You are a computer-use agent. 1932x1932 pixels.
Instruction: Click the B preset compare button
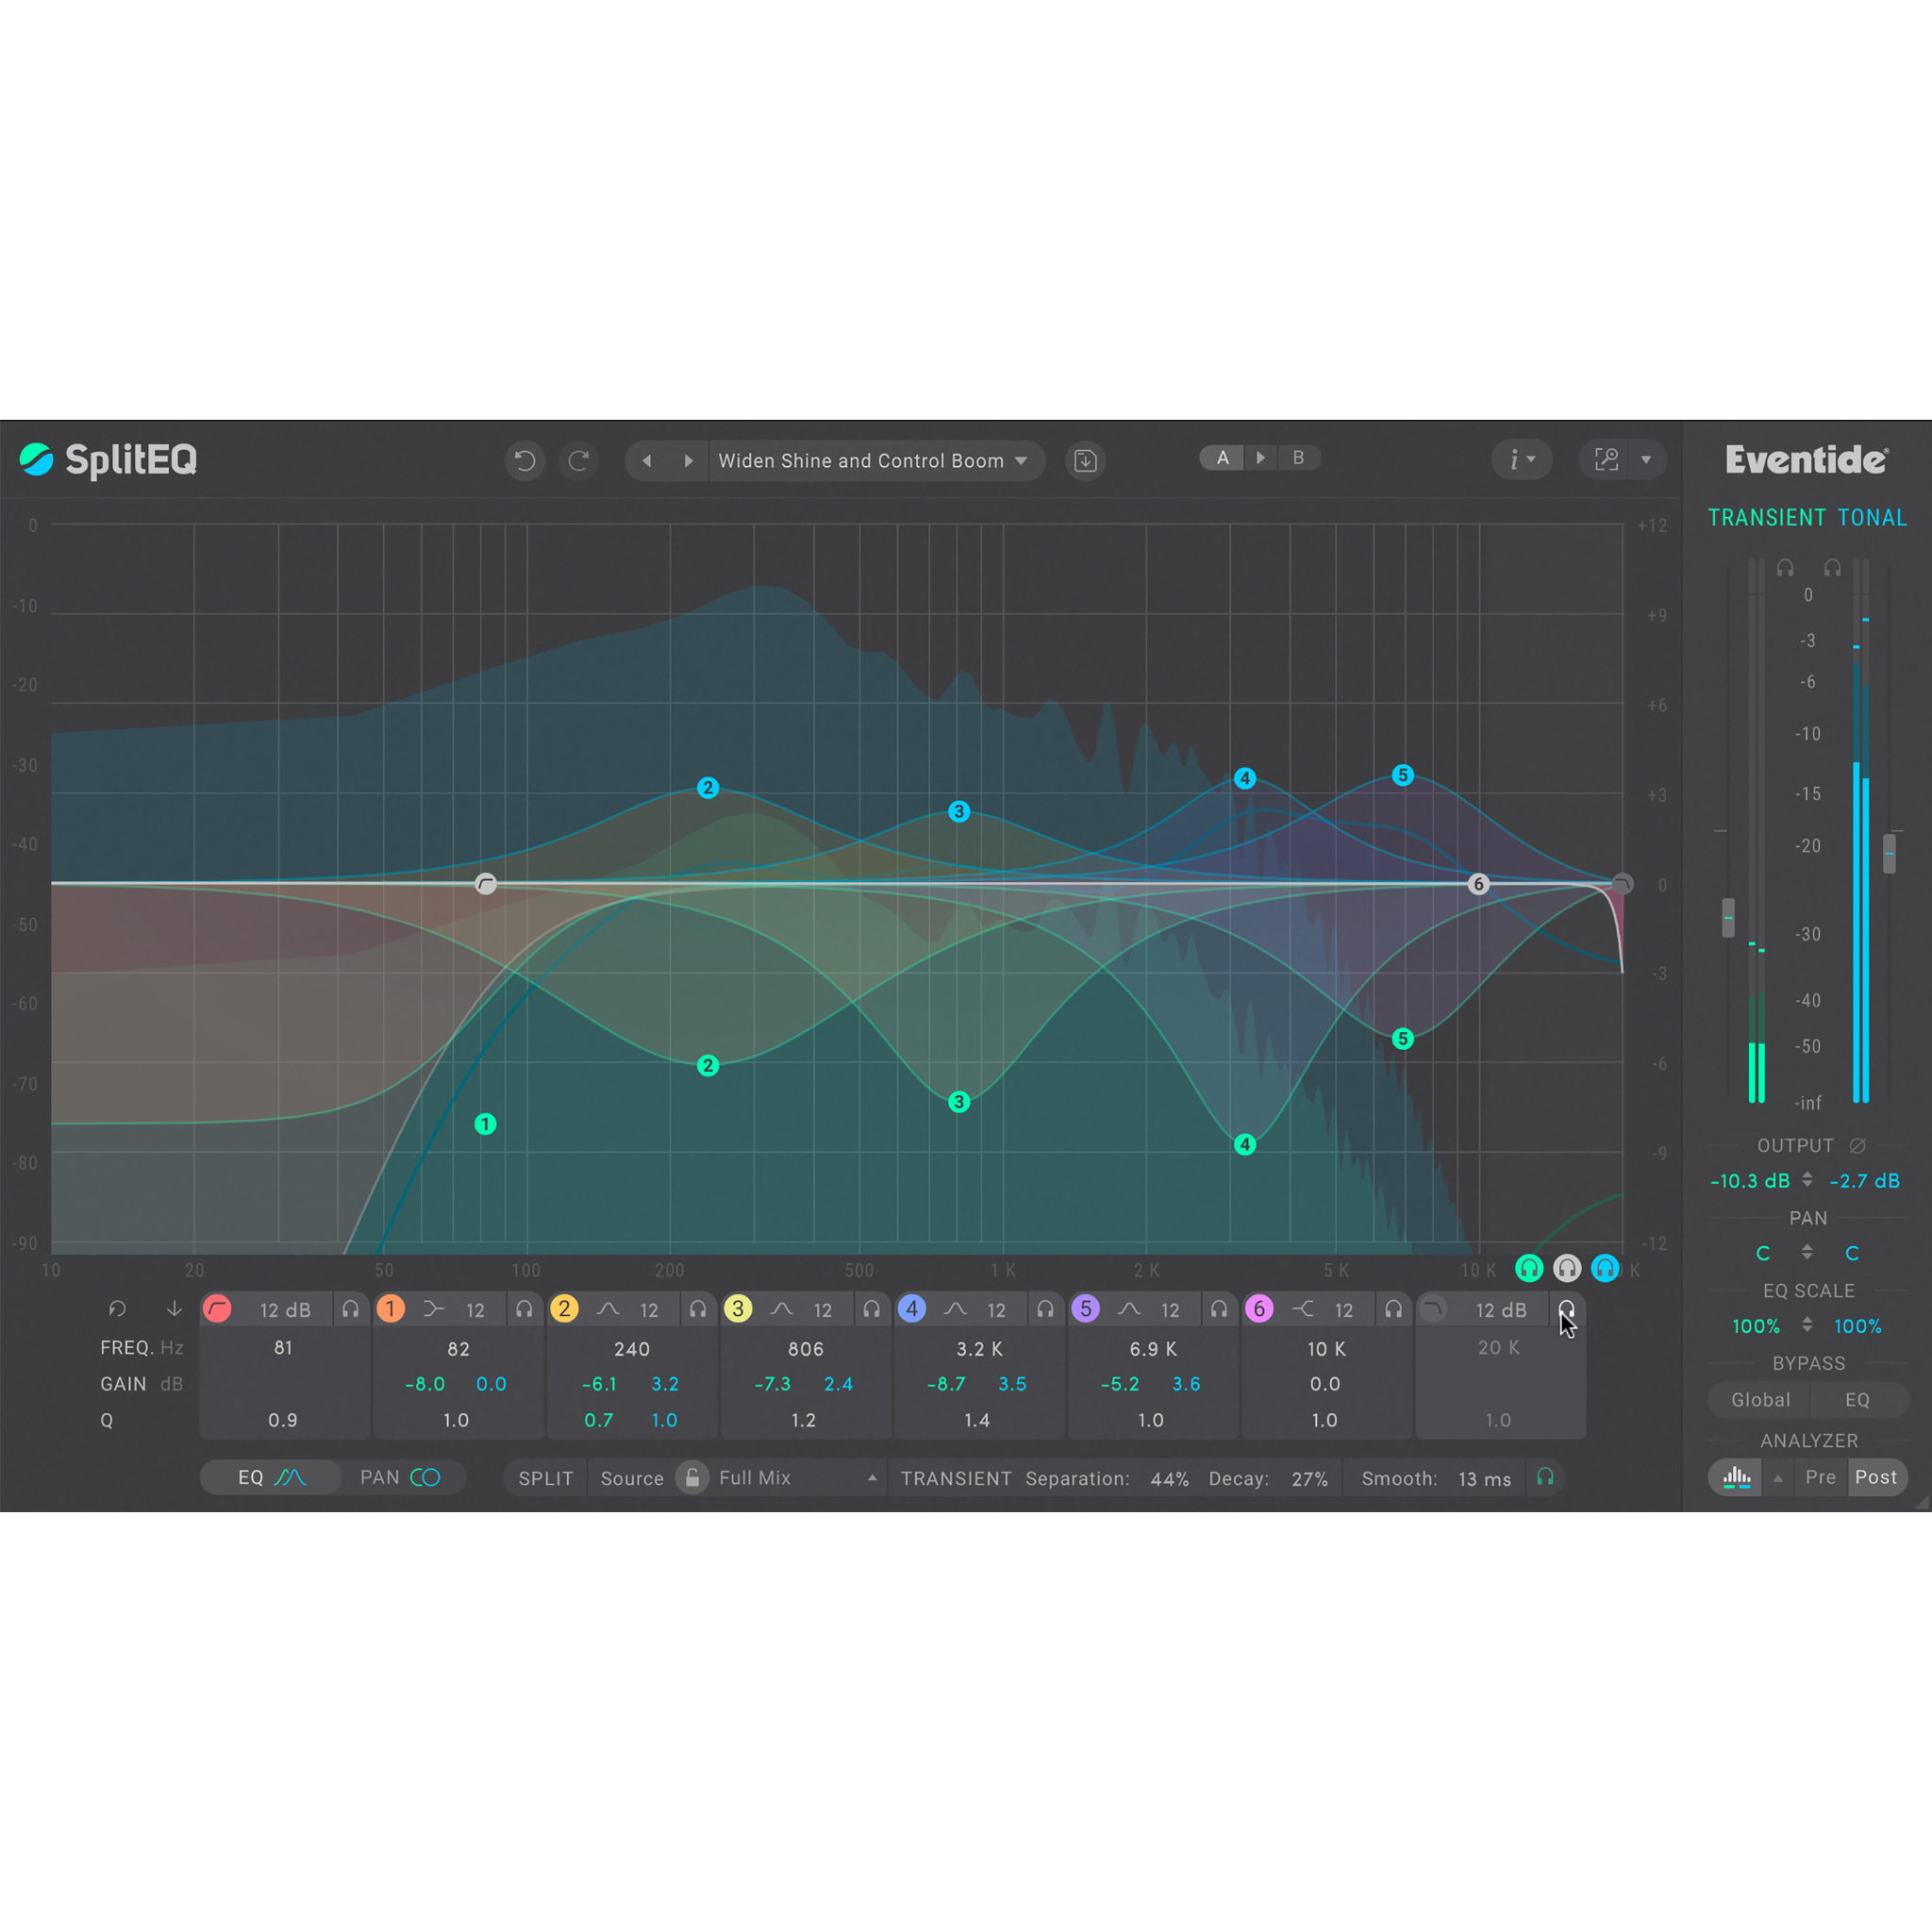click(x=1299, y=457)
